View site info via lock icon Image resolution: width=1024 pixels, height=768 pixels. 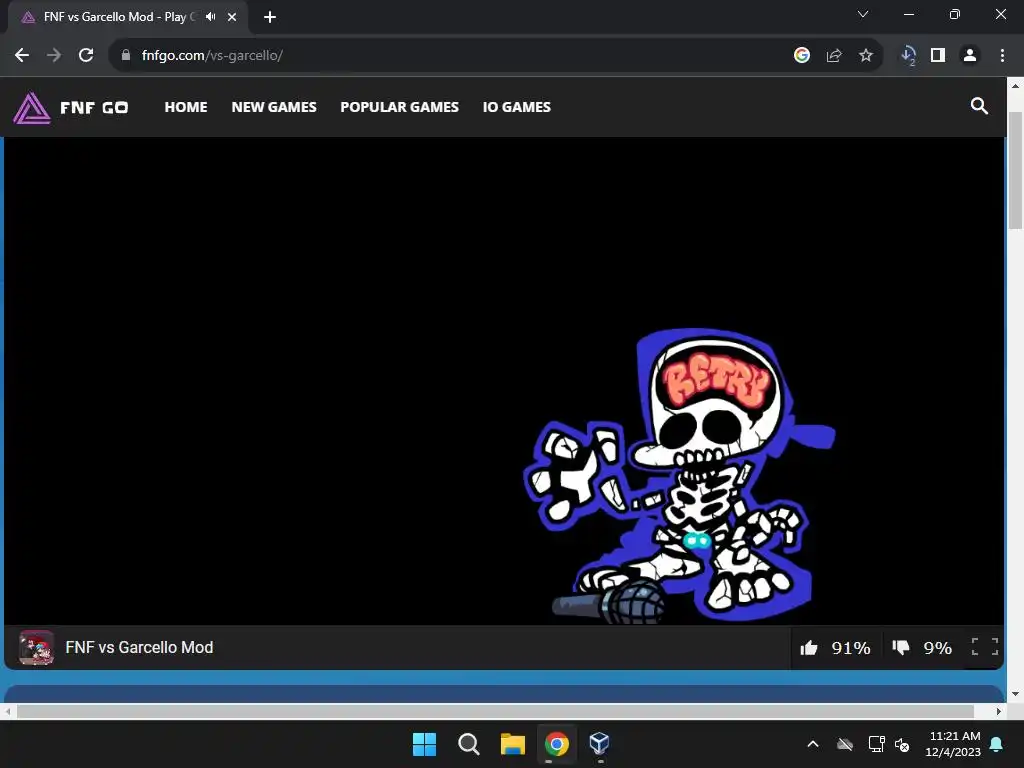pyautogui.click(x=126, y=56)
